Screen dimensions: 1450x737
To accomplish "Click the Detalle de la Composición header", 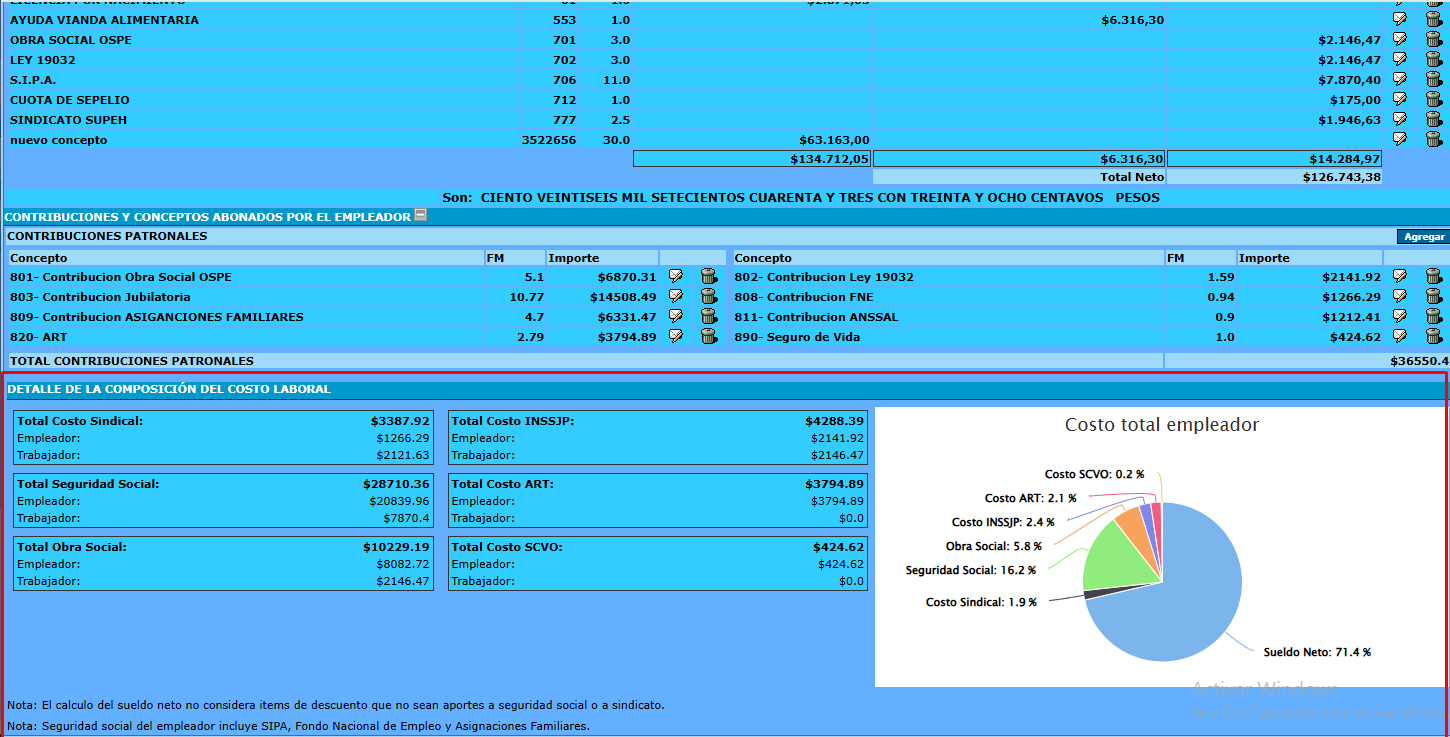I will click(x=169, y=389).
